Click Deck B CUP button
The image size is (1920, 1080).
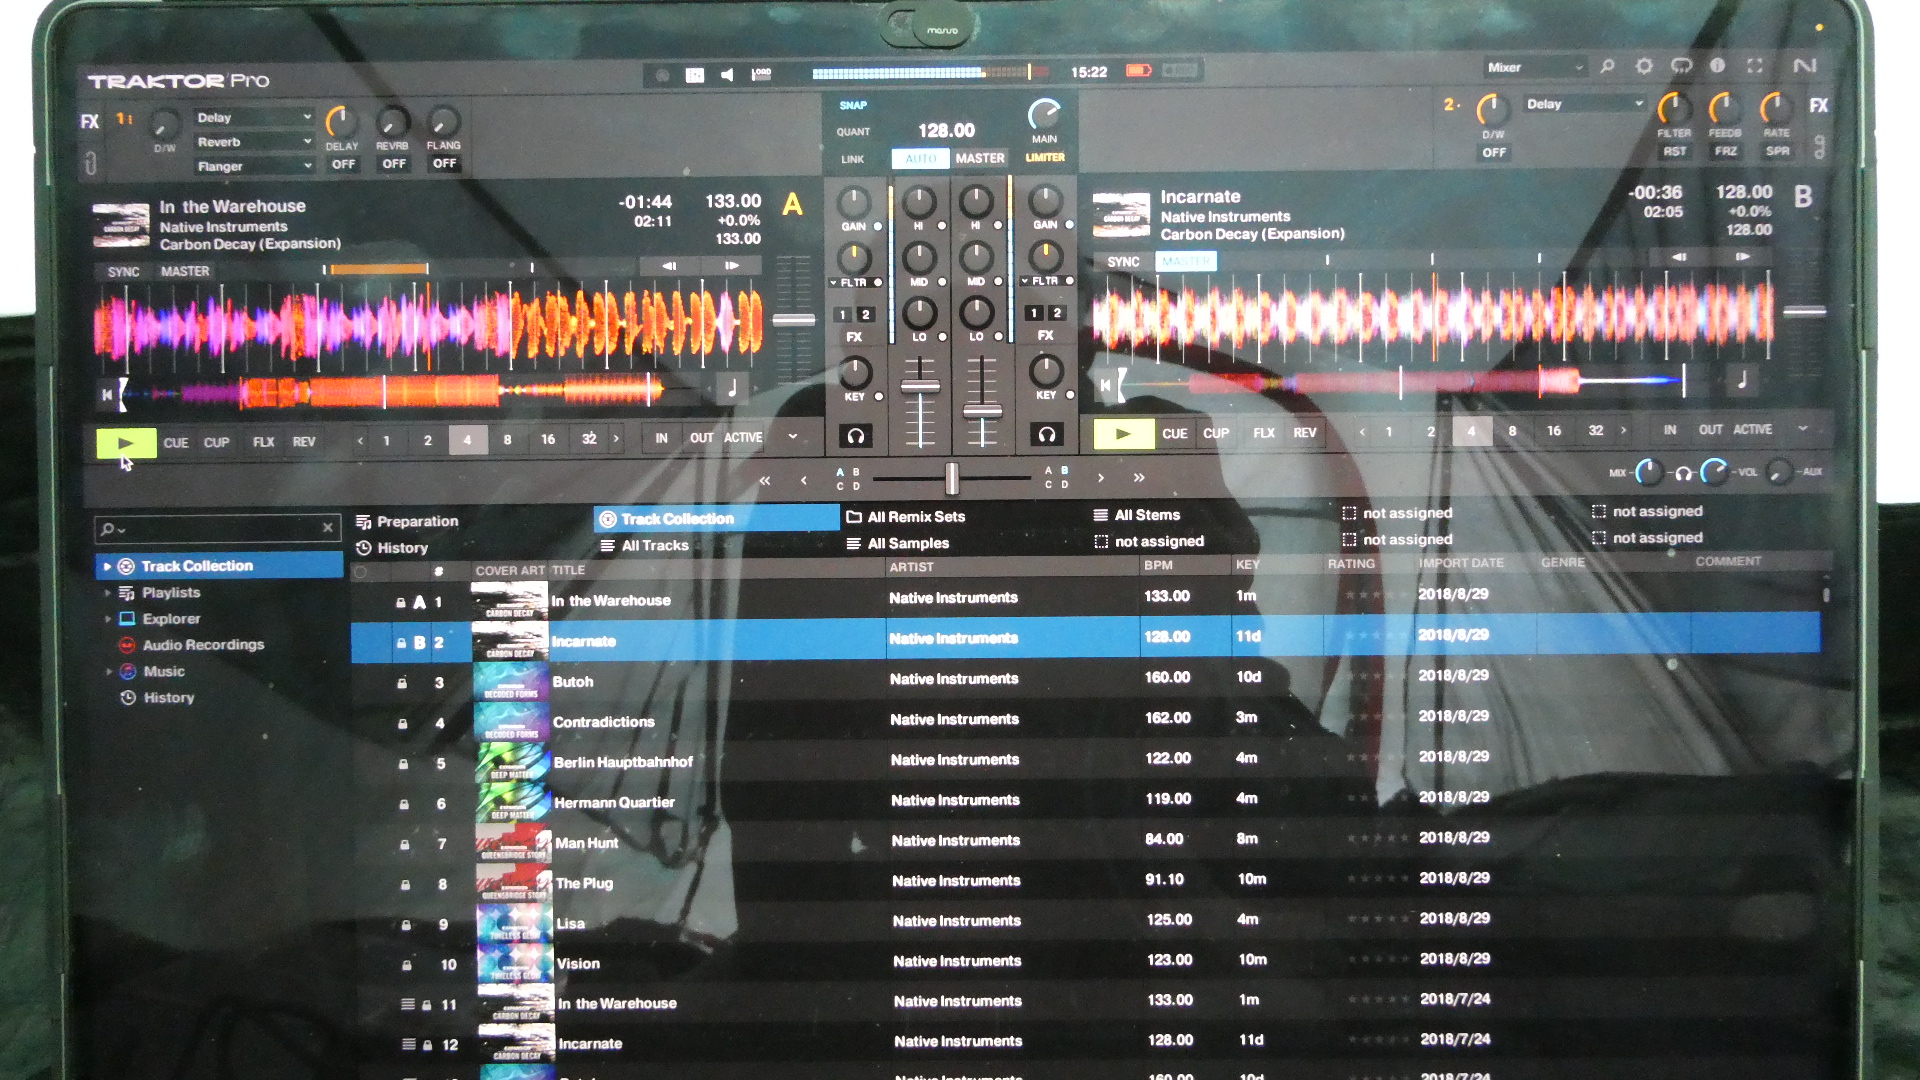coord(1216,433)
